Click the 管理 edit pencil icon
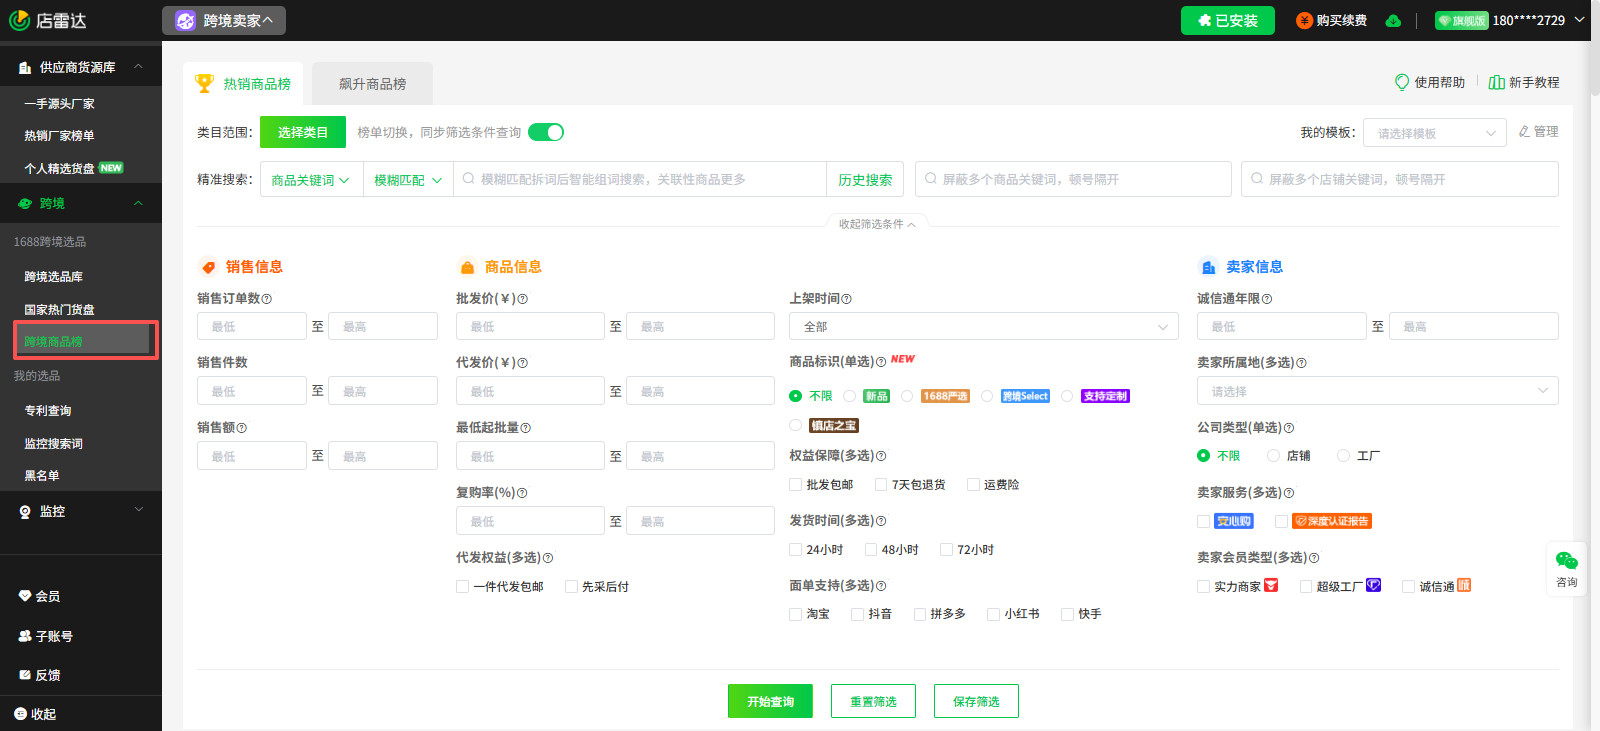Viewport: 1600px width, 731px height. coord(1524,131)
